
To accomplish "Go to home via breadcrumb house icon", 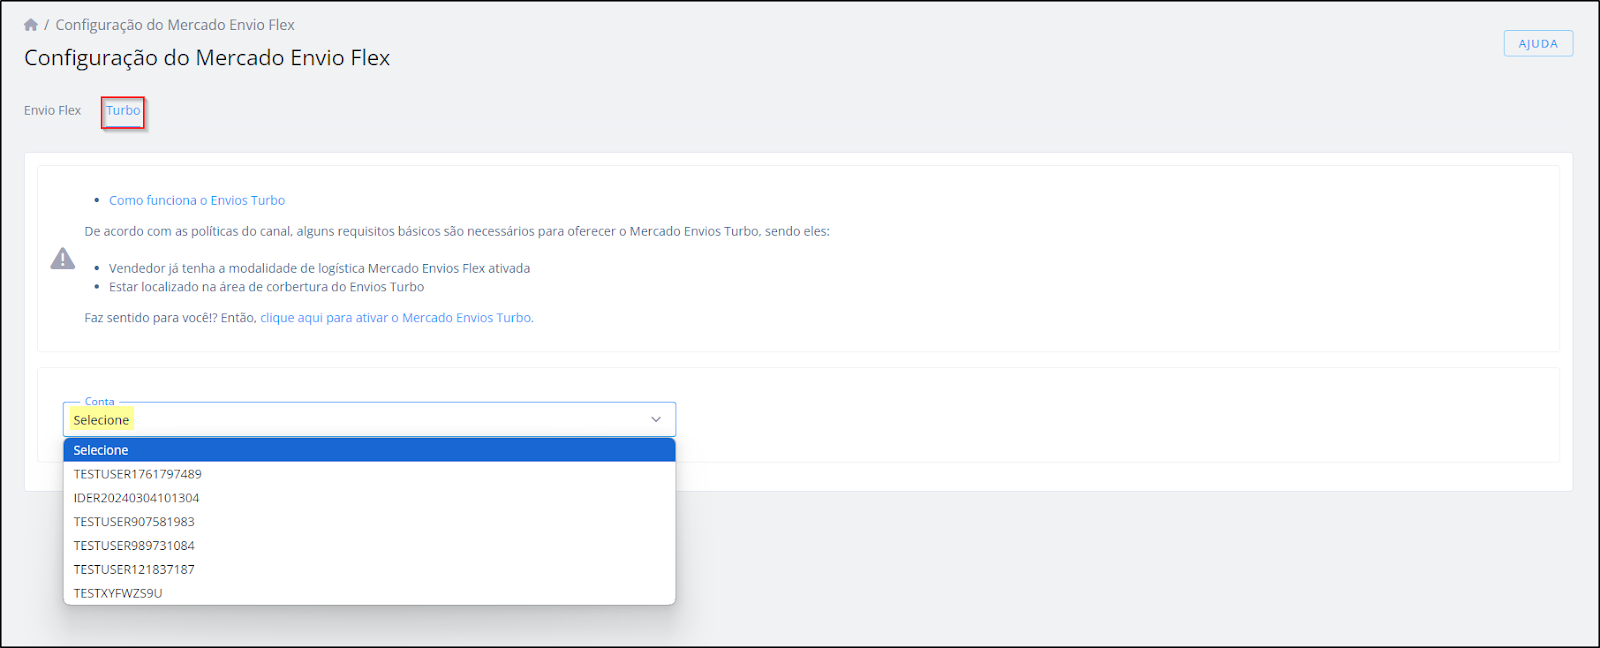I will (x=31, y=25).
